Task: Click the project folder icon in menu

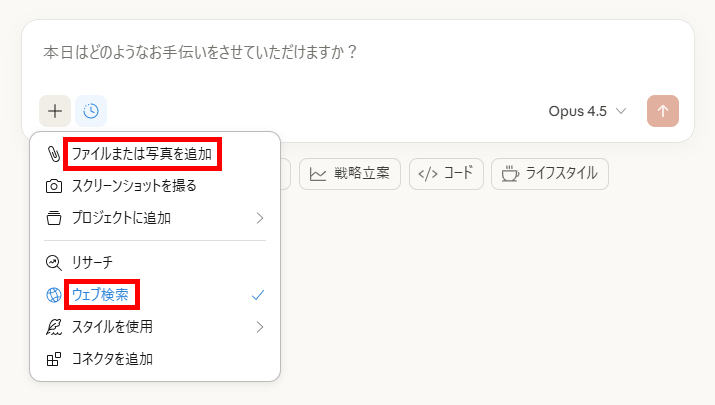Action: tap(54, 217)
